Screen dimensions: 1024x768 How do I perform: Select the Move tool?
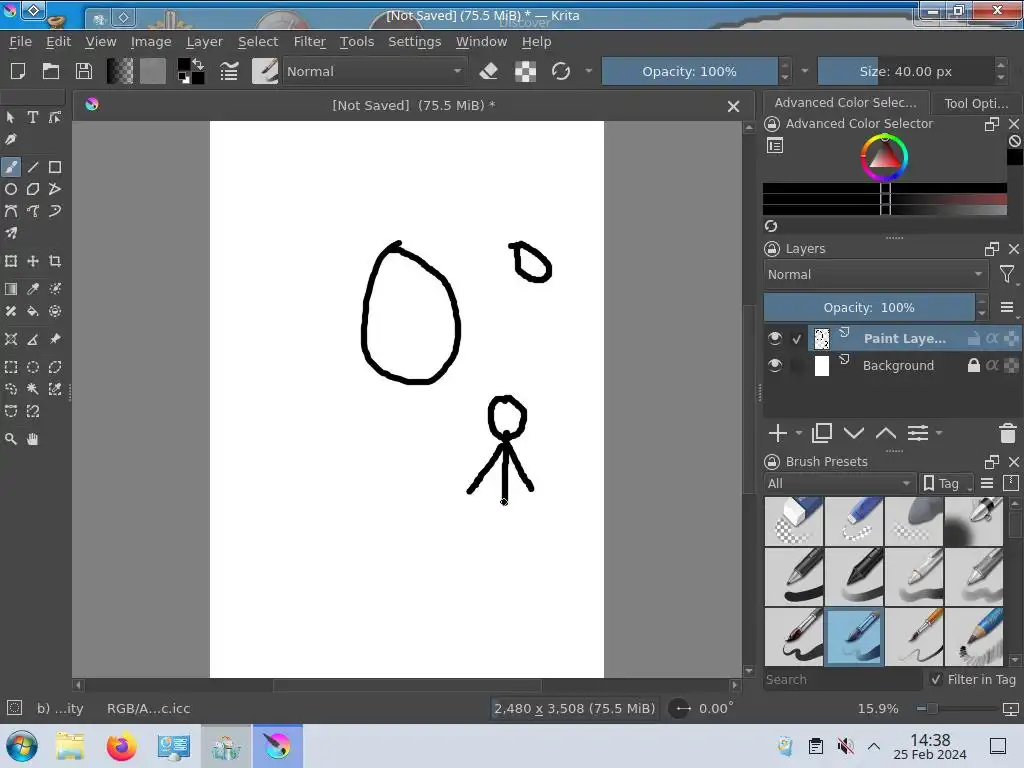point(33,261)
